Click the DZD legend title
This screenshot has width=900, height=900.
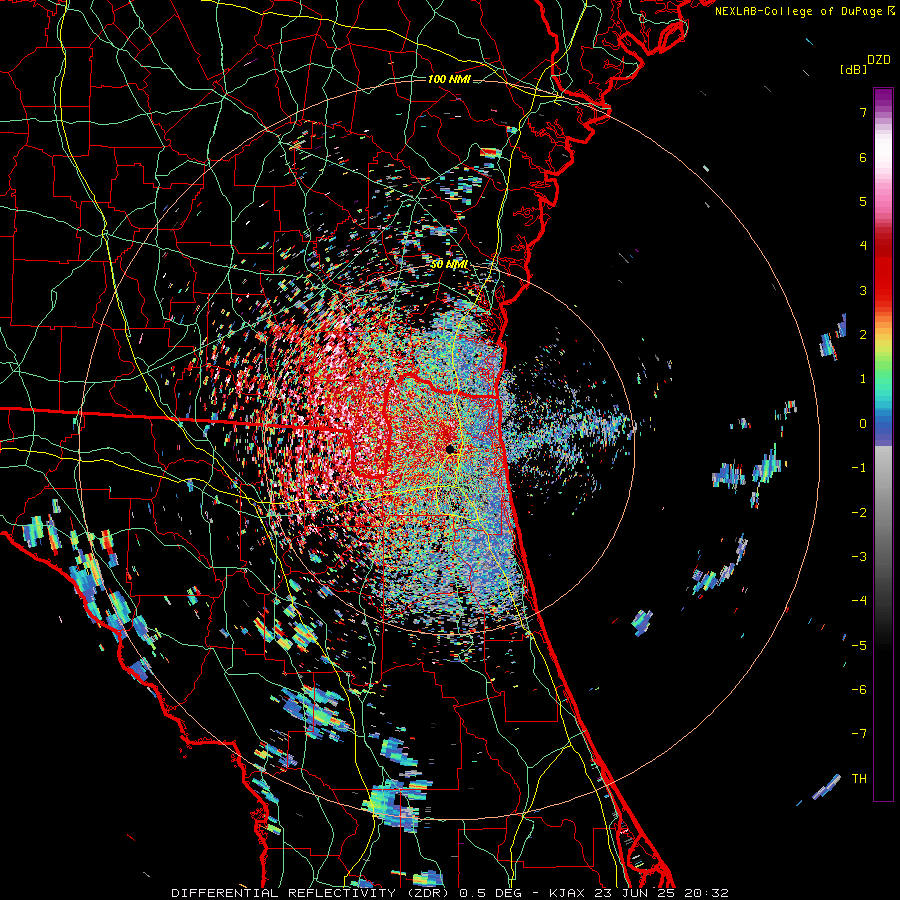coord(879,60)
